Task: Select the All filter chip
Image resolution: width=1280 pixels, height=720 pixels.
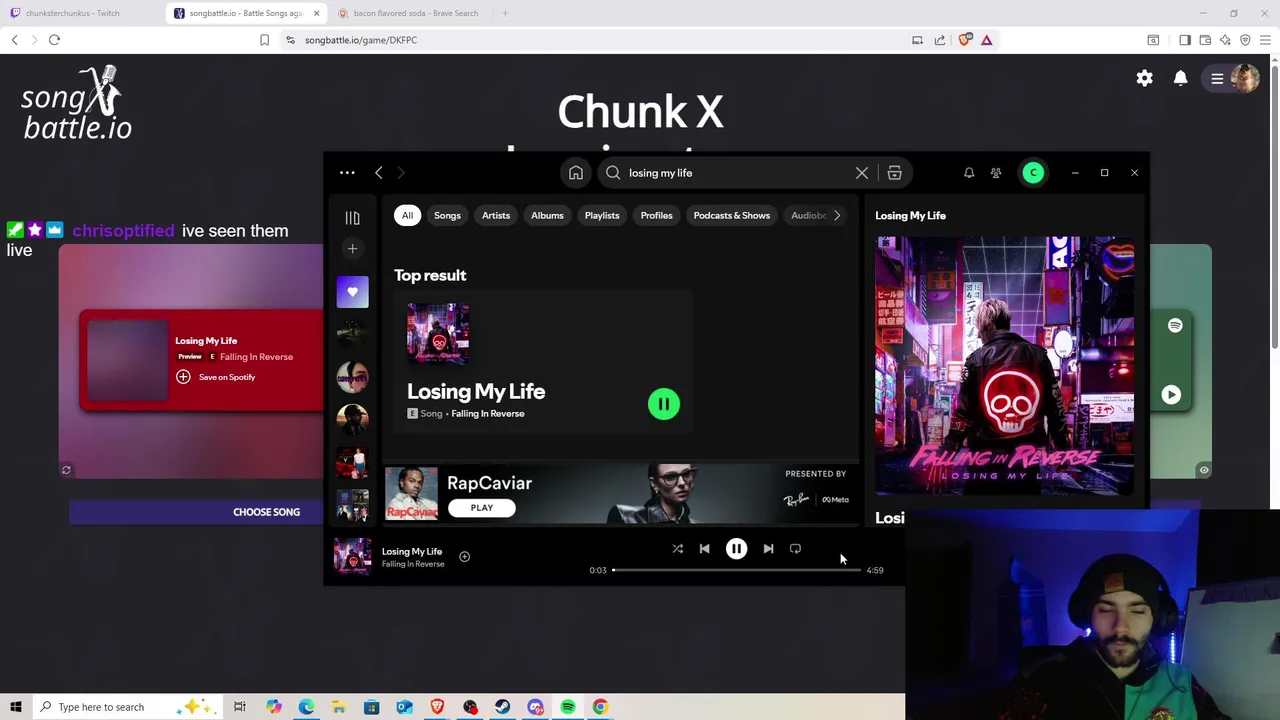Action: [407, 215]
